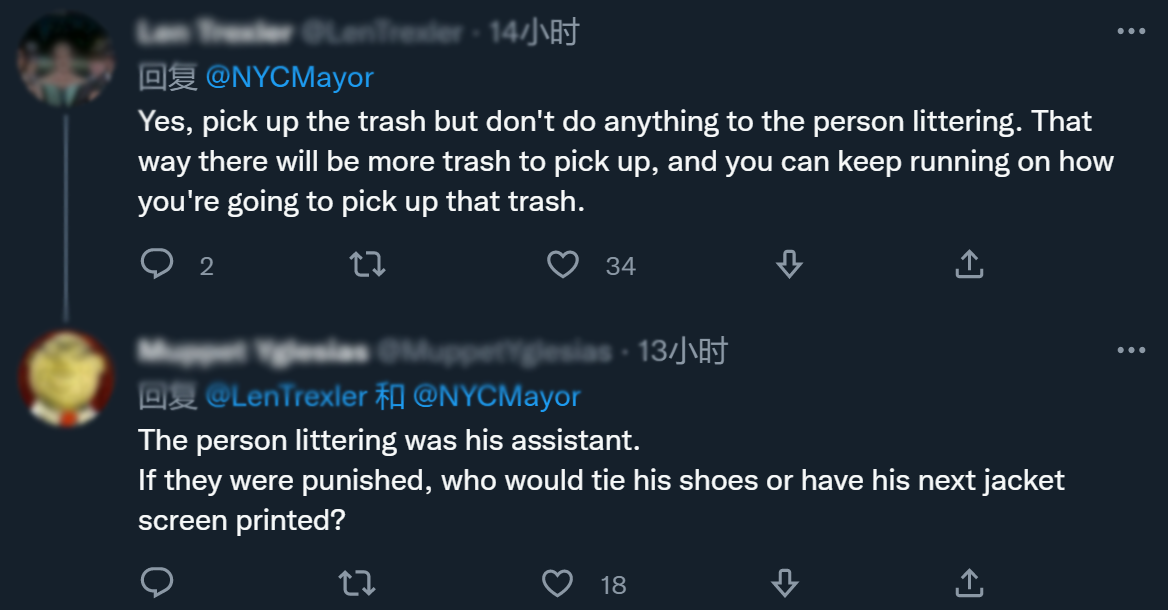1168x610 pixels.
Task: Open the first tweet's 14小时 timestamp
Action: [534, 33]
